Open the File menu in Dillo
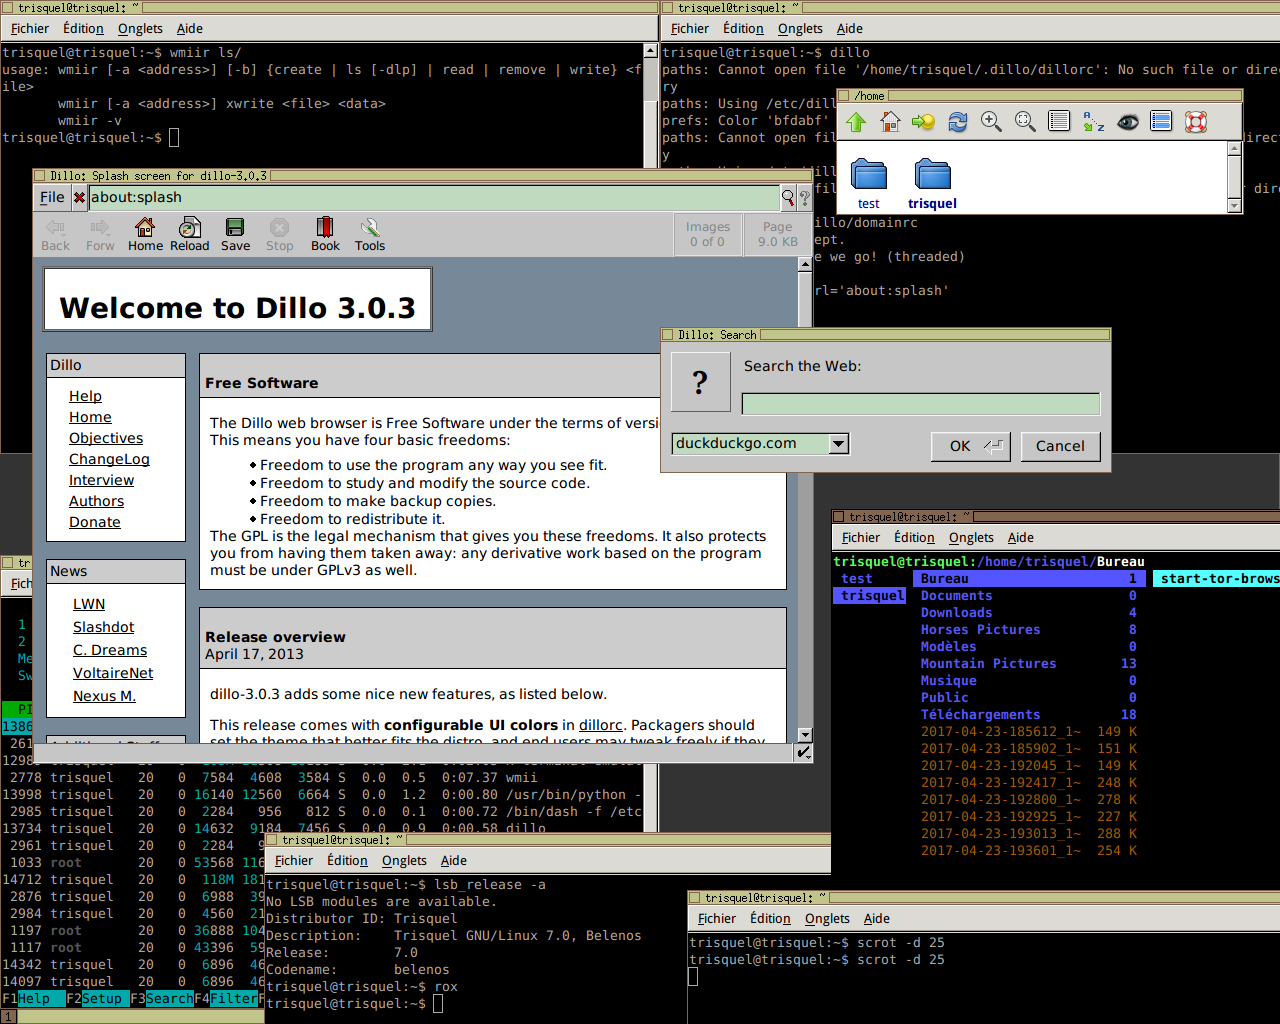The height and width of the screenshot is (1024, 1280). point(52,198)
